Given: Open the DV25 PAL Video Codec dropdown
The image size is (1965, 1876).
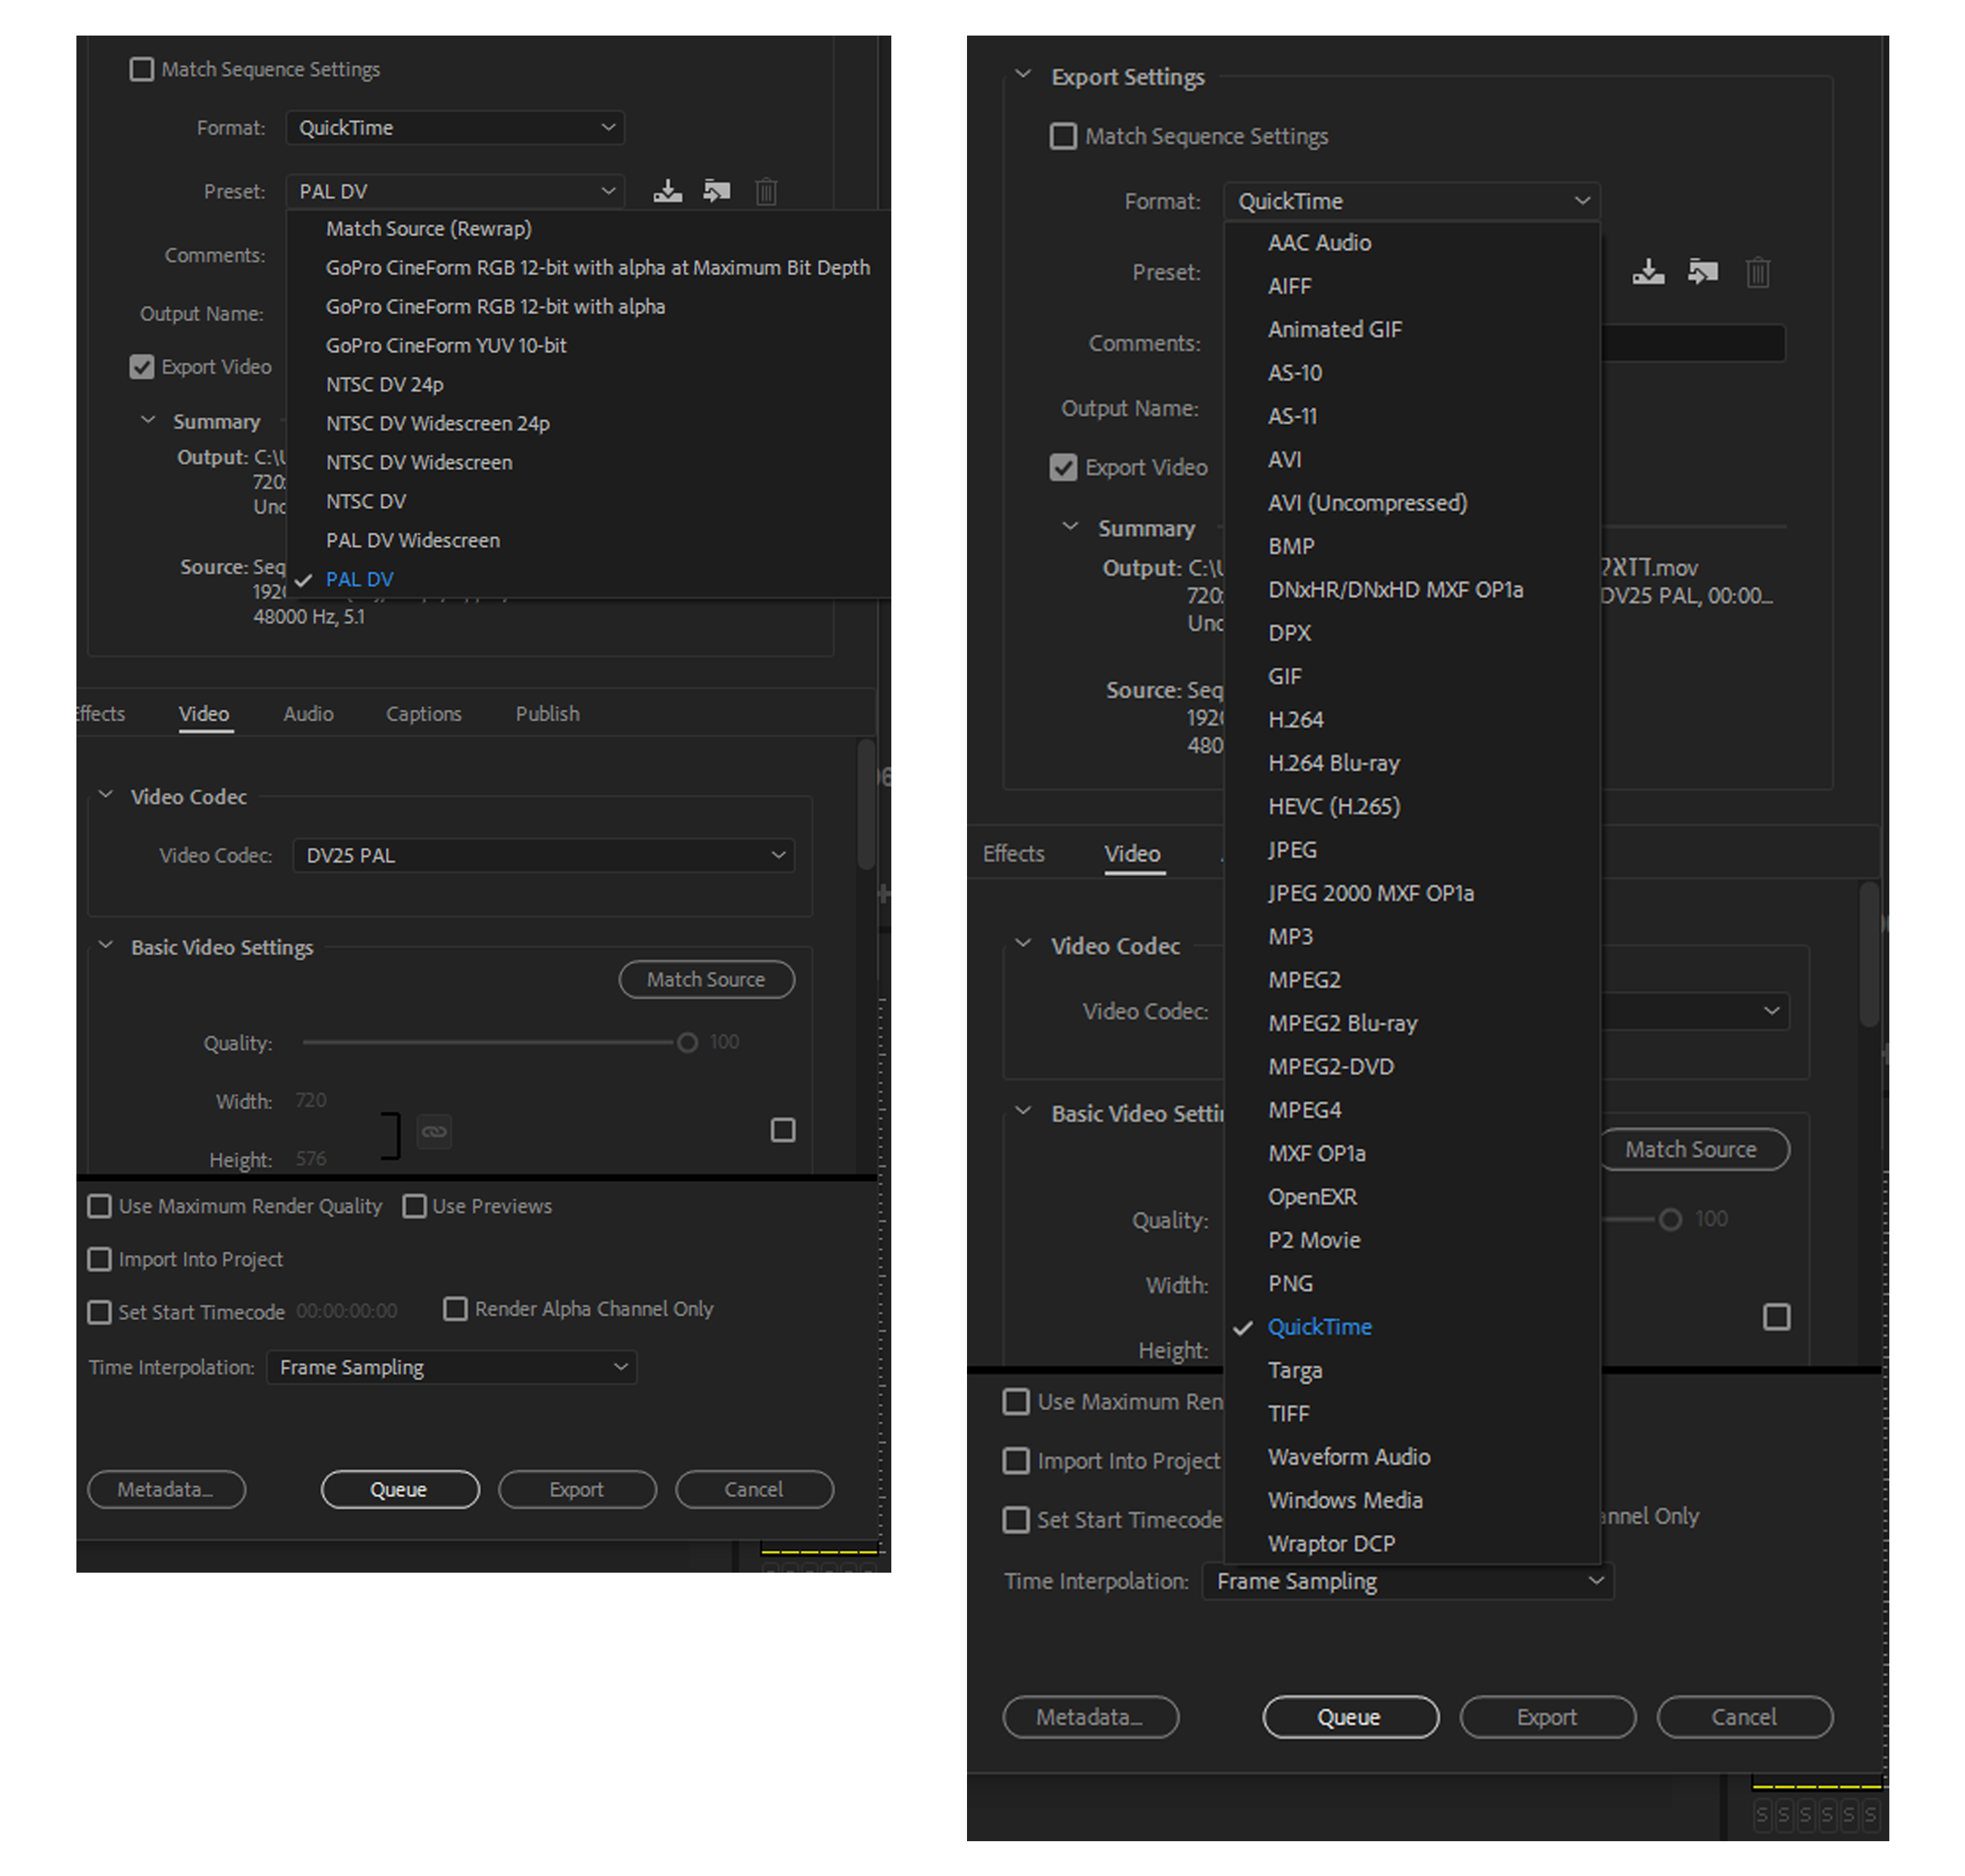Looking at the screenshot, I should (543, 855).
